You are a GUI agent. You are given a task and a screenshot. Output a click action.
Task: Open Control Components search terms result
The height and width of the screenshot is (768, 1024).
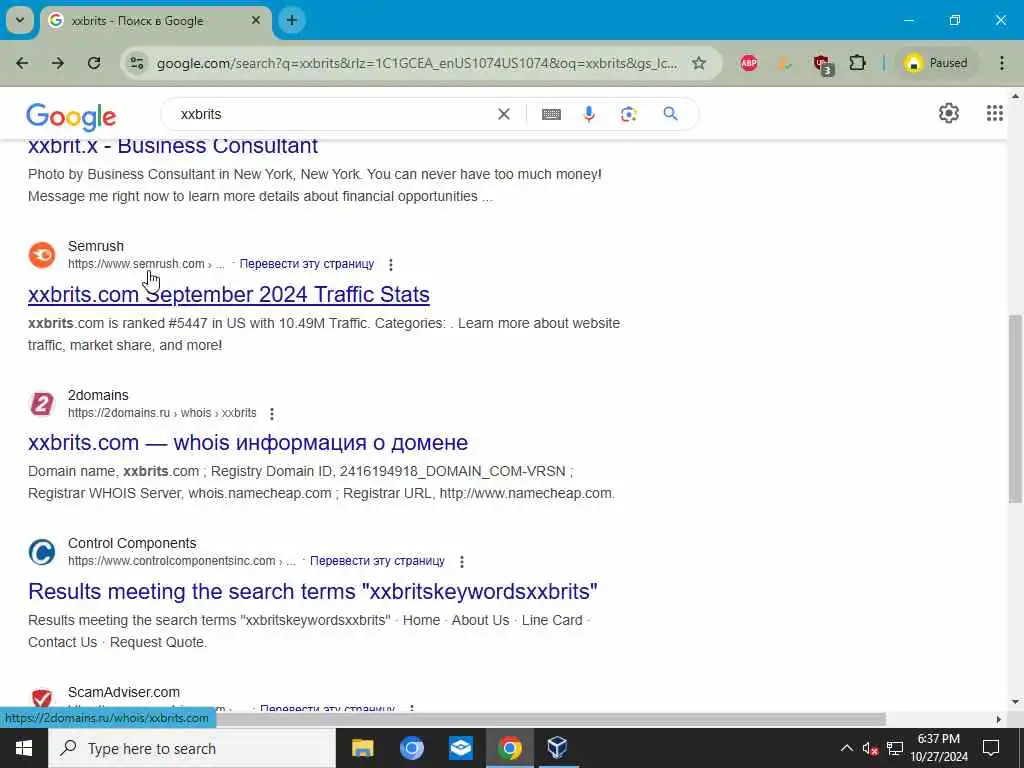[x=313, y=591]
